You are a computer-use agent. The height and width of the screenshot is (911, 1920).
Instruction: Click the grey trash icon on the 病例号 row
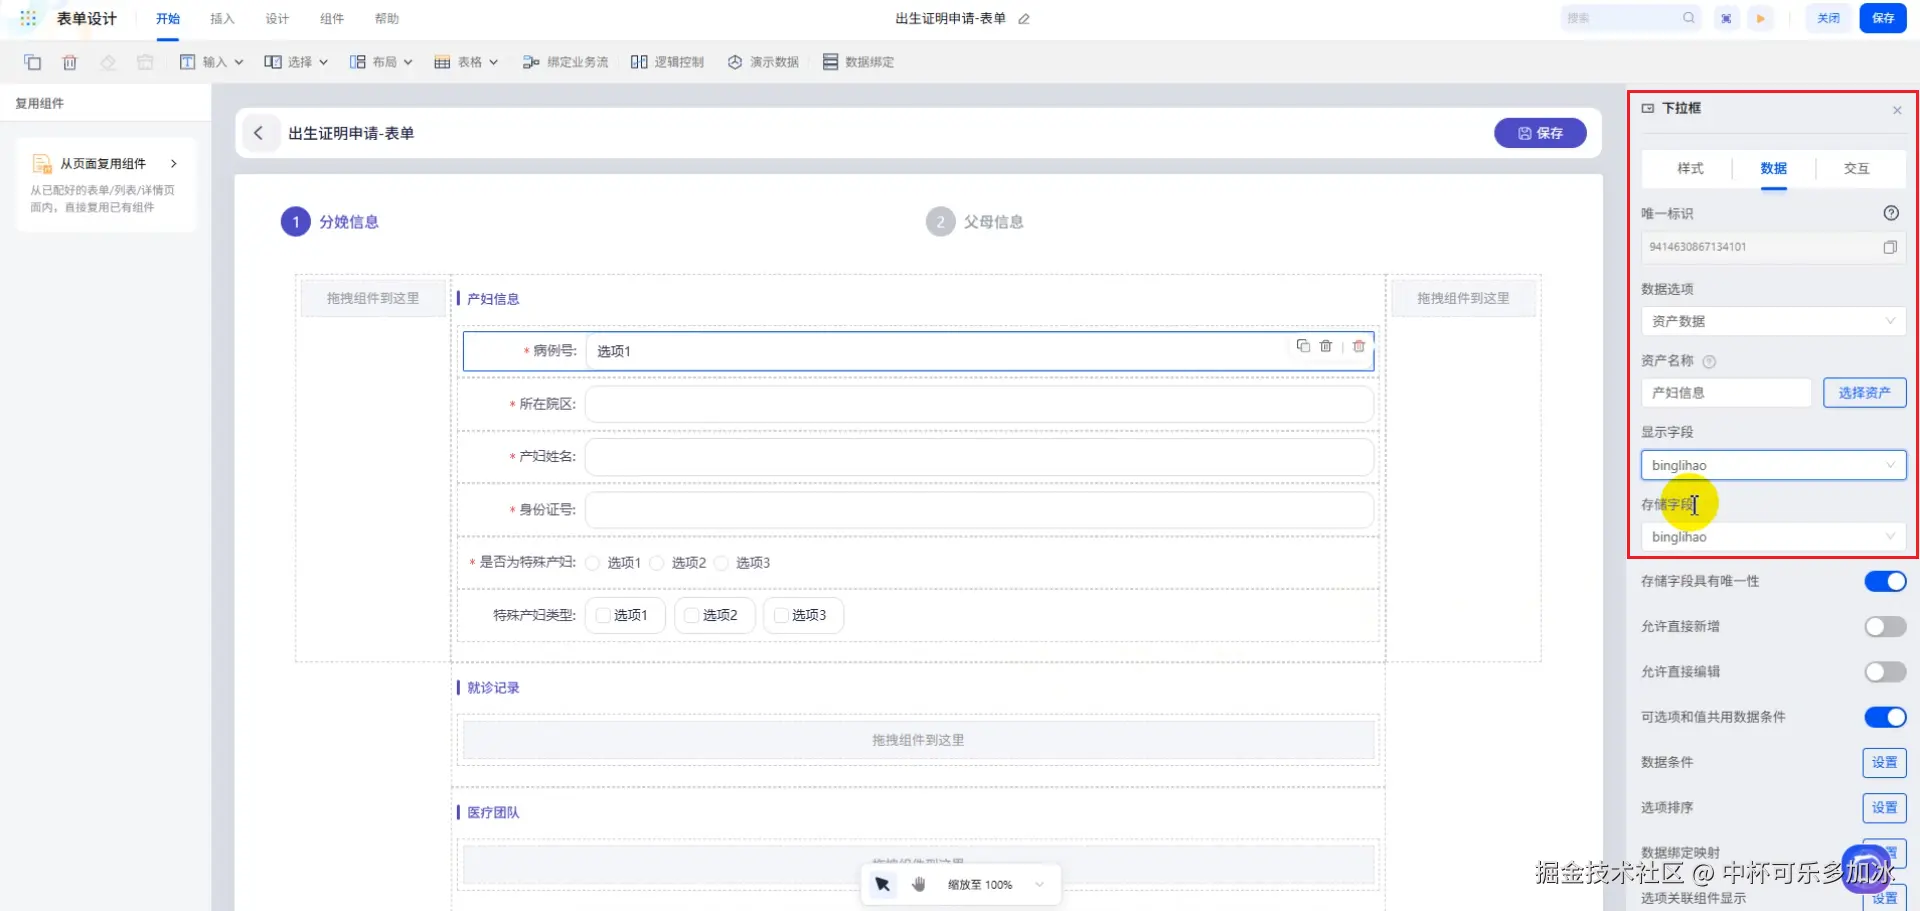tap(1326, 346)
